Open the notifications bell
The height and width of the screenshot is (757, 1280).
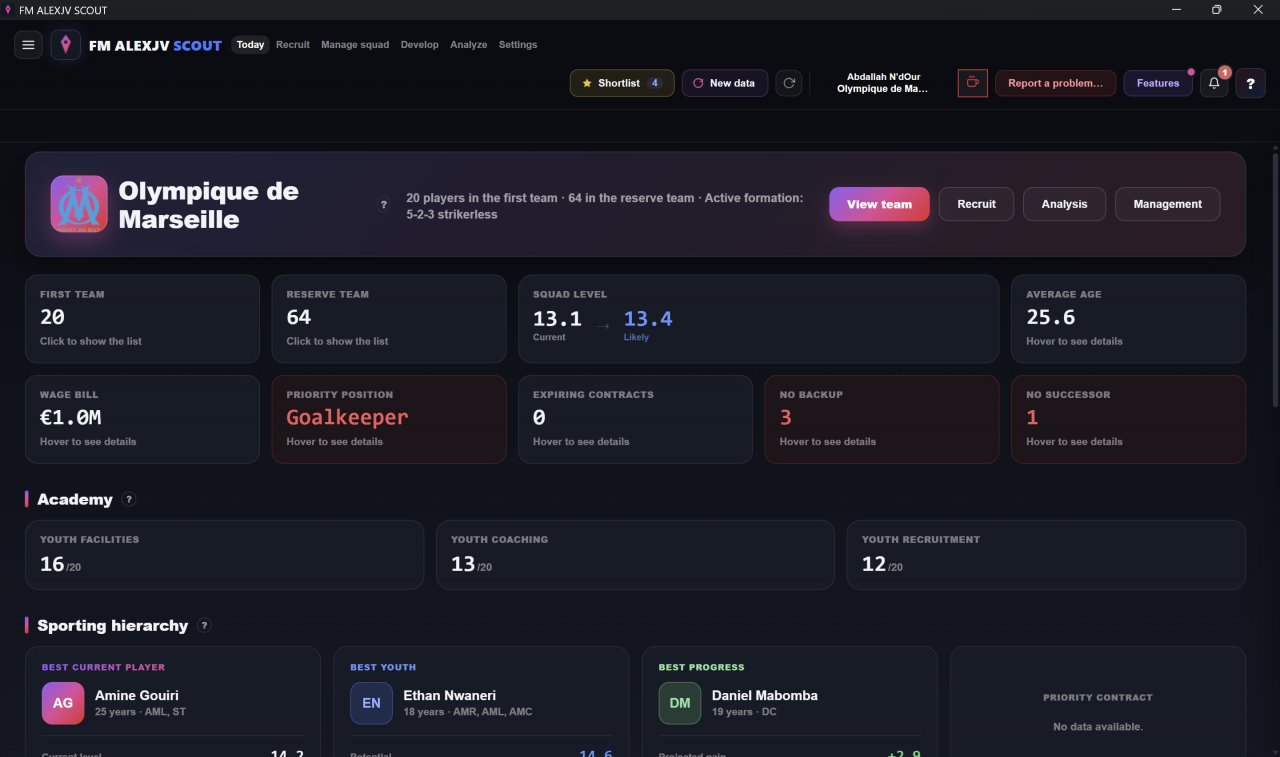click(x=1214, y=83)
